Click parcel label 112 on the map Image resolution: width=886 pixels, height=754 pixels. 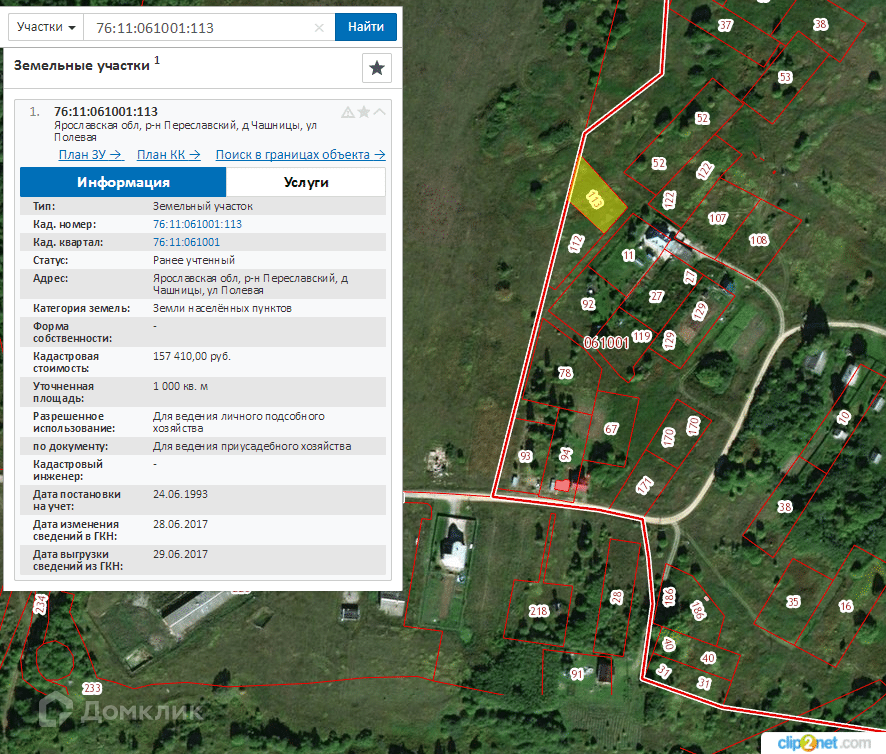(x=576, y=243)
